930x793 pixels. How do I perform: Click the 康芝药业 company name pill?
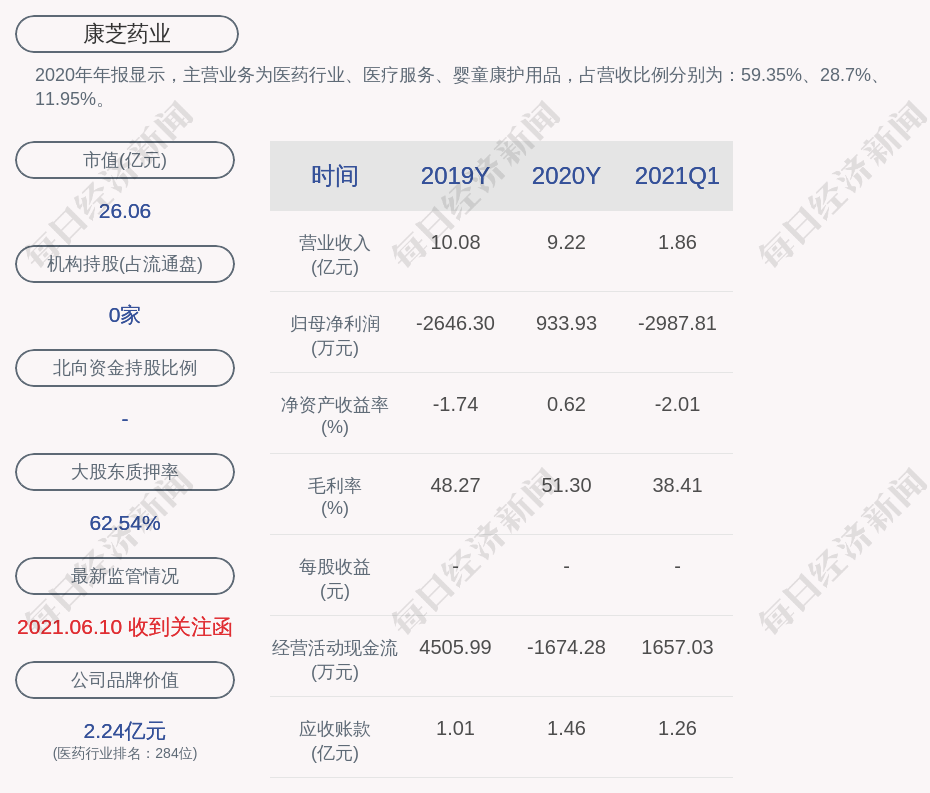pyautogui.click(x=127, y=34)
